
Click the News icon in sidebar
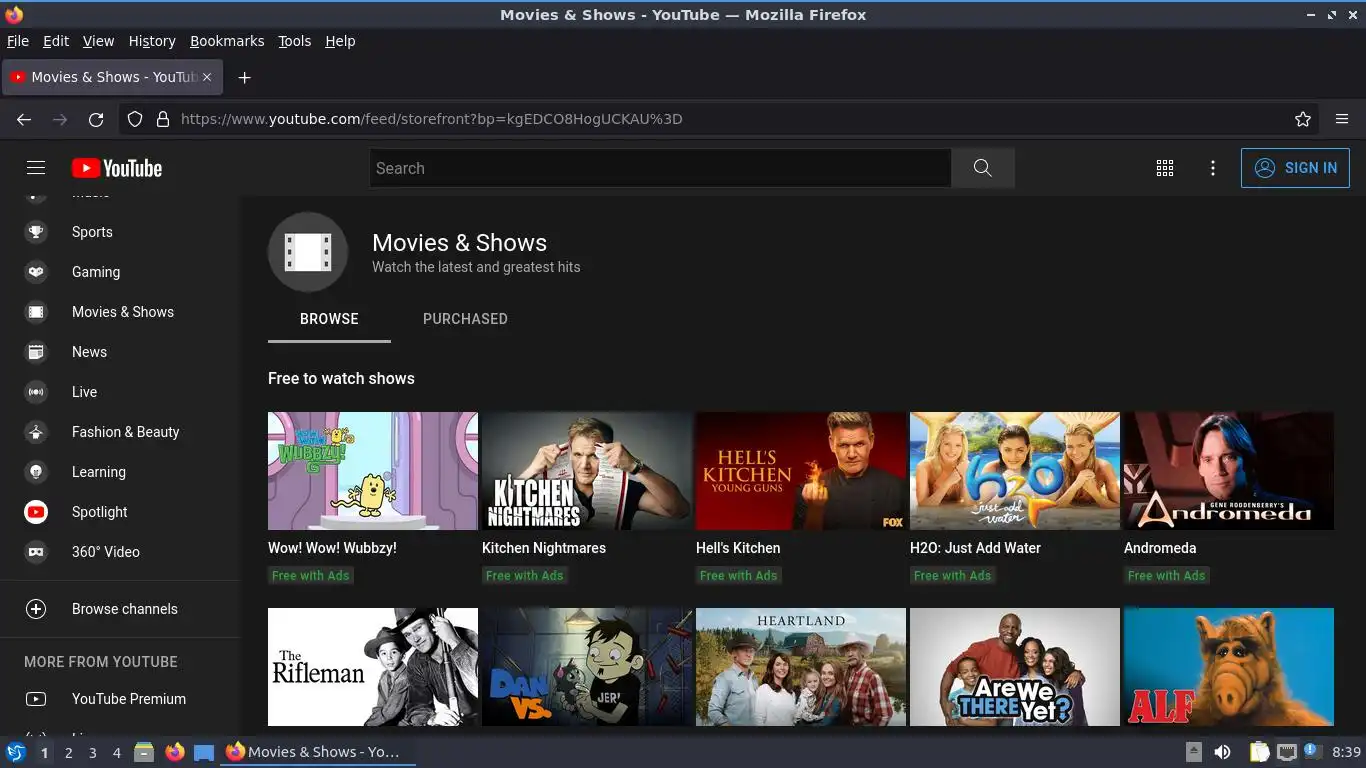36,352
